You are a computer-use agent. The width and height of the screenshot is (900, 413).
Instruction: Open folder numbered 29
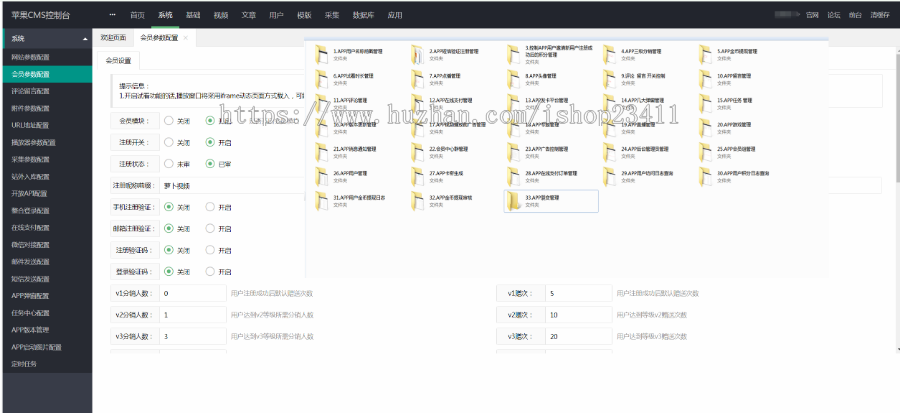(638, 177)
